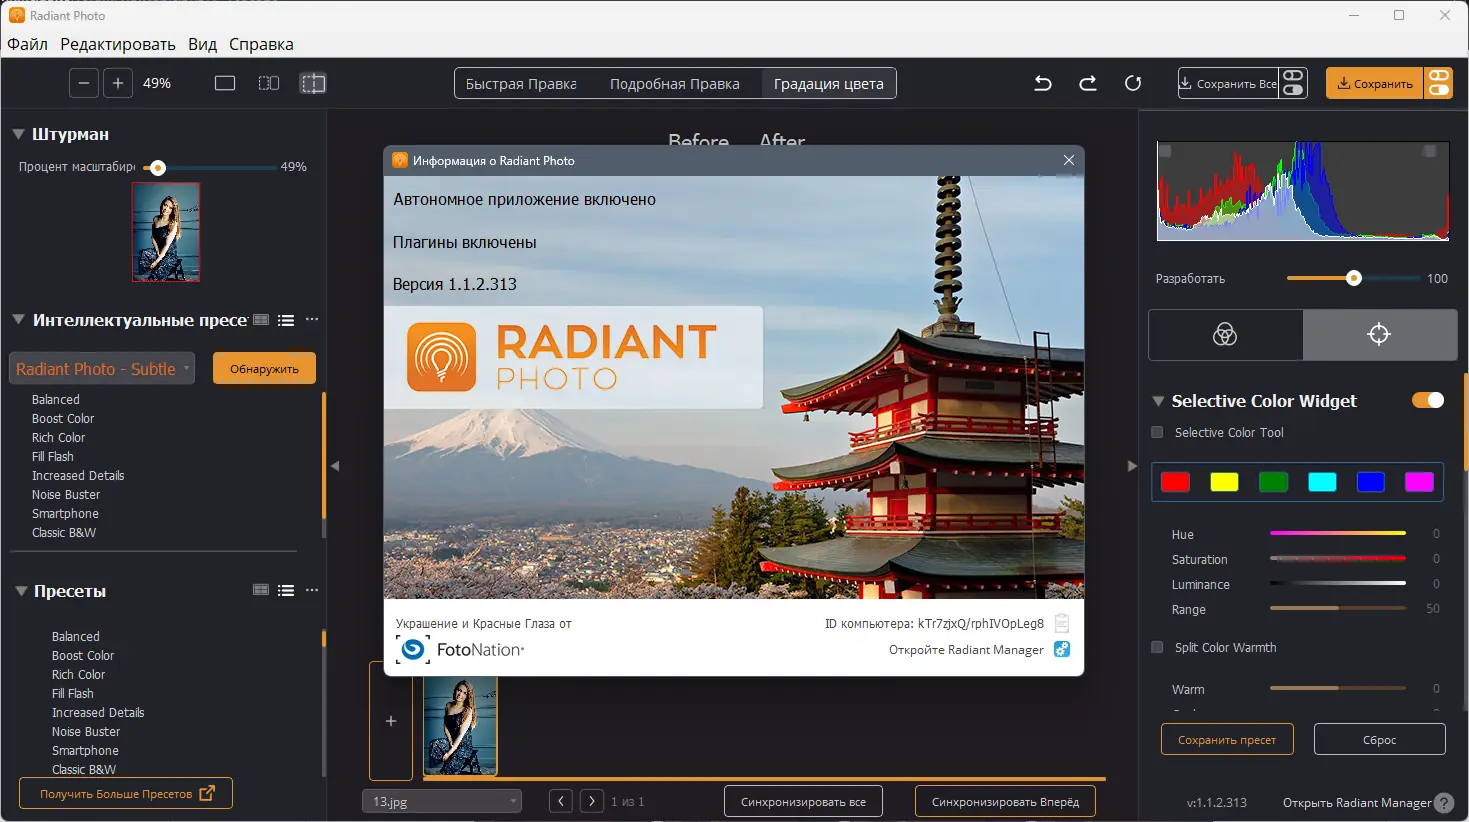Toggle the Selective Color Widget switch
Screen dimensions: 1469x822
[1427, 401]
